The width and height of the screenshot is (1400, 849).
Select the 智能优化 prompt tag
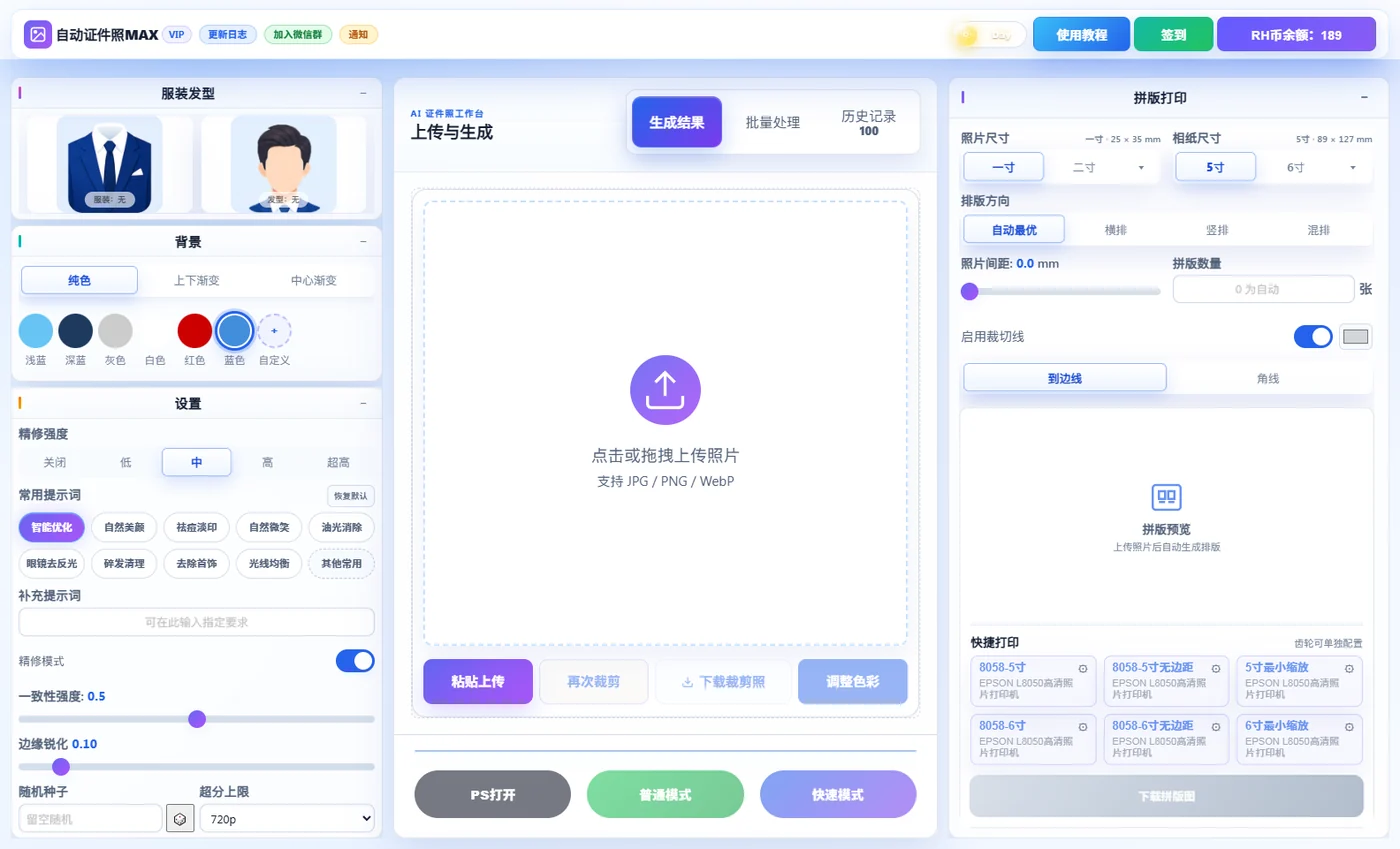[52, 527]
